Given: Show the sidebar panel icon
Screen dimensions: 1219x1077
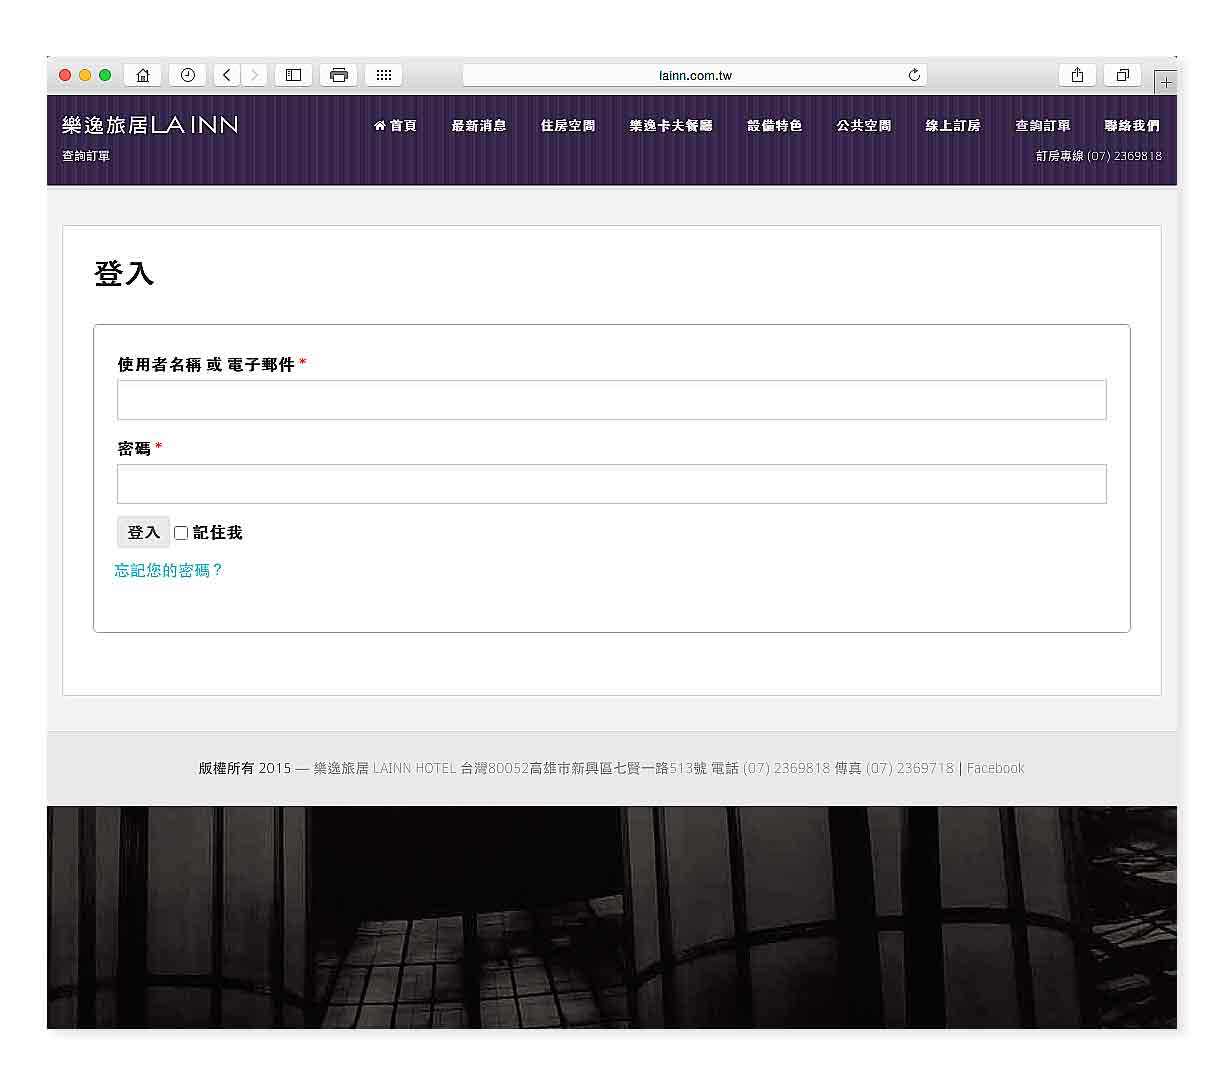Looking at the screenshot, I should tap(293, 75).
